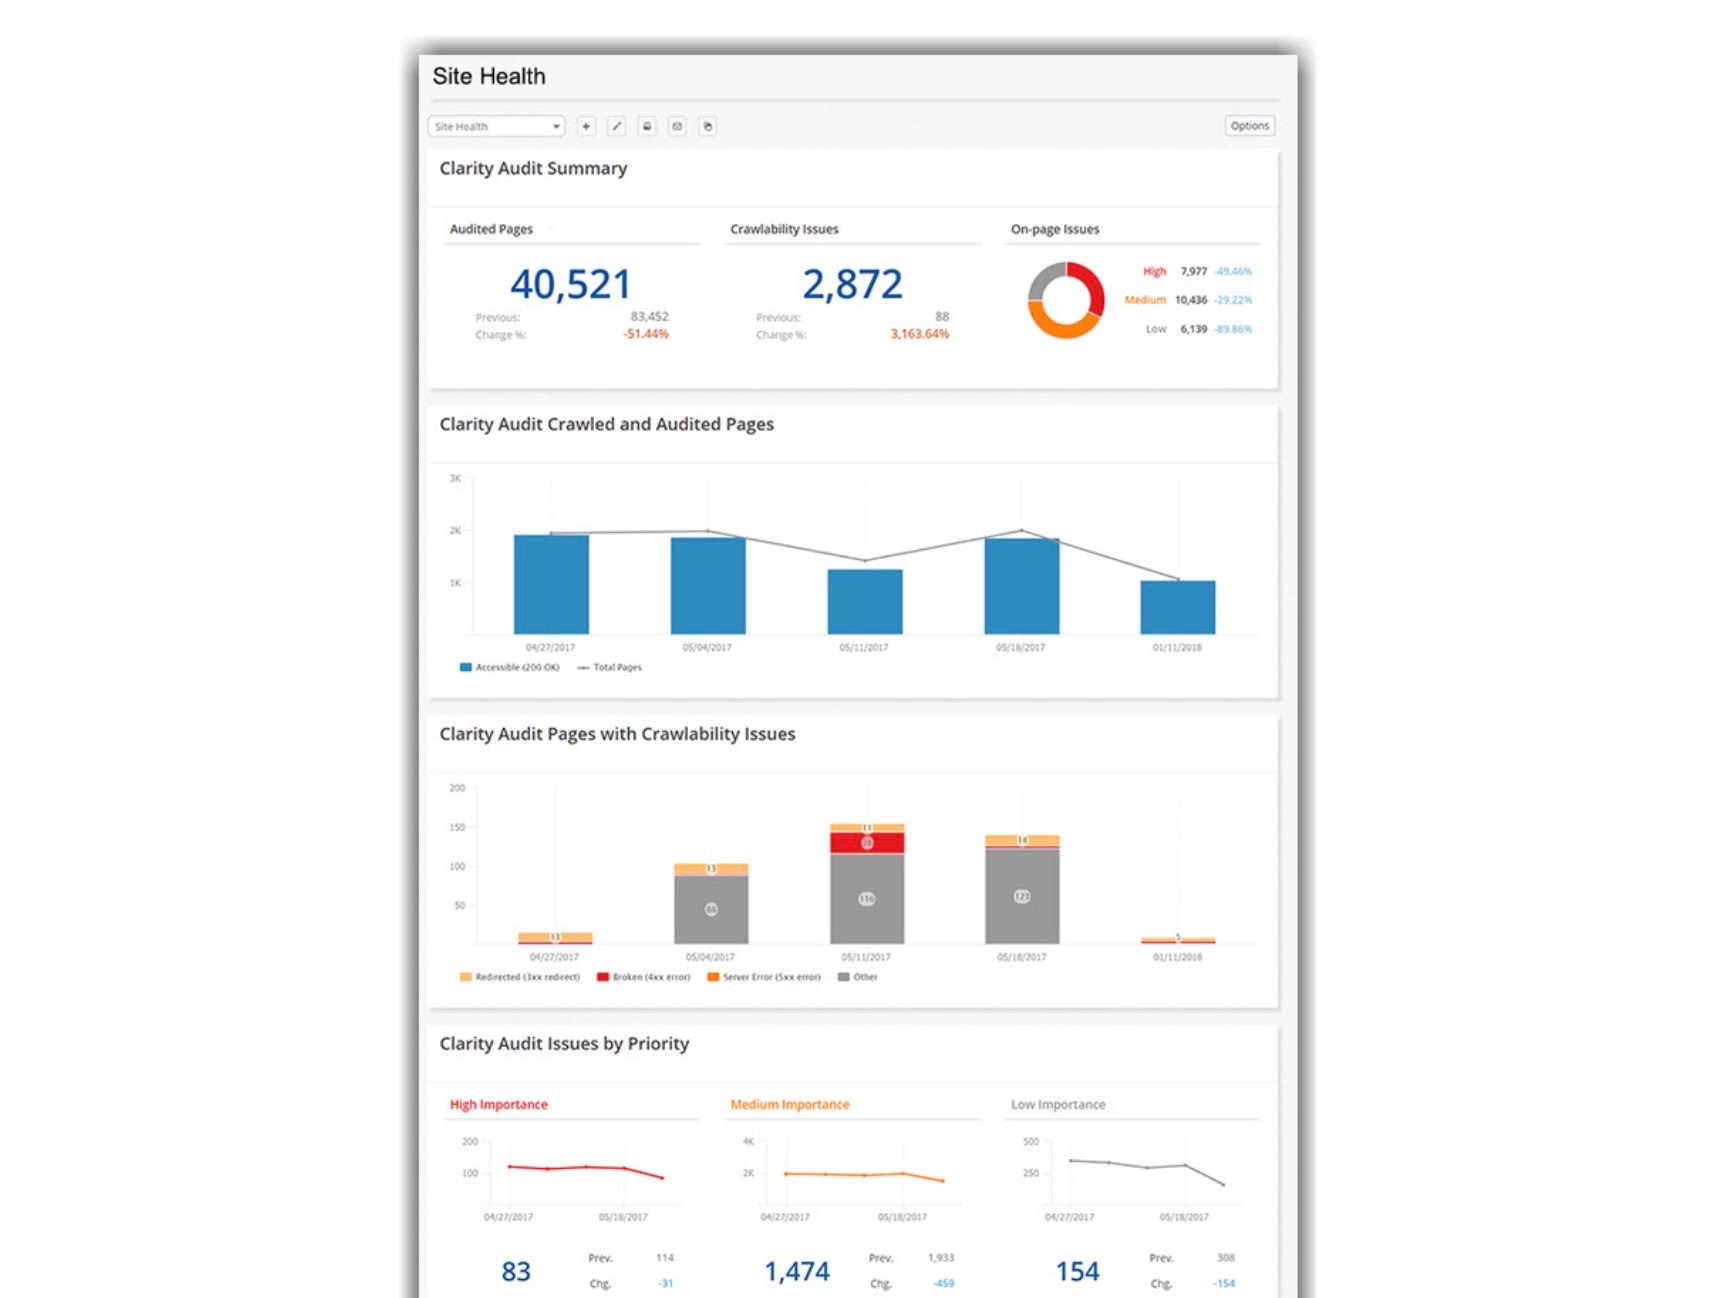Click the High Importance heading

[499, 1104]
